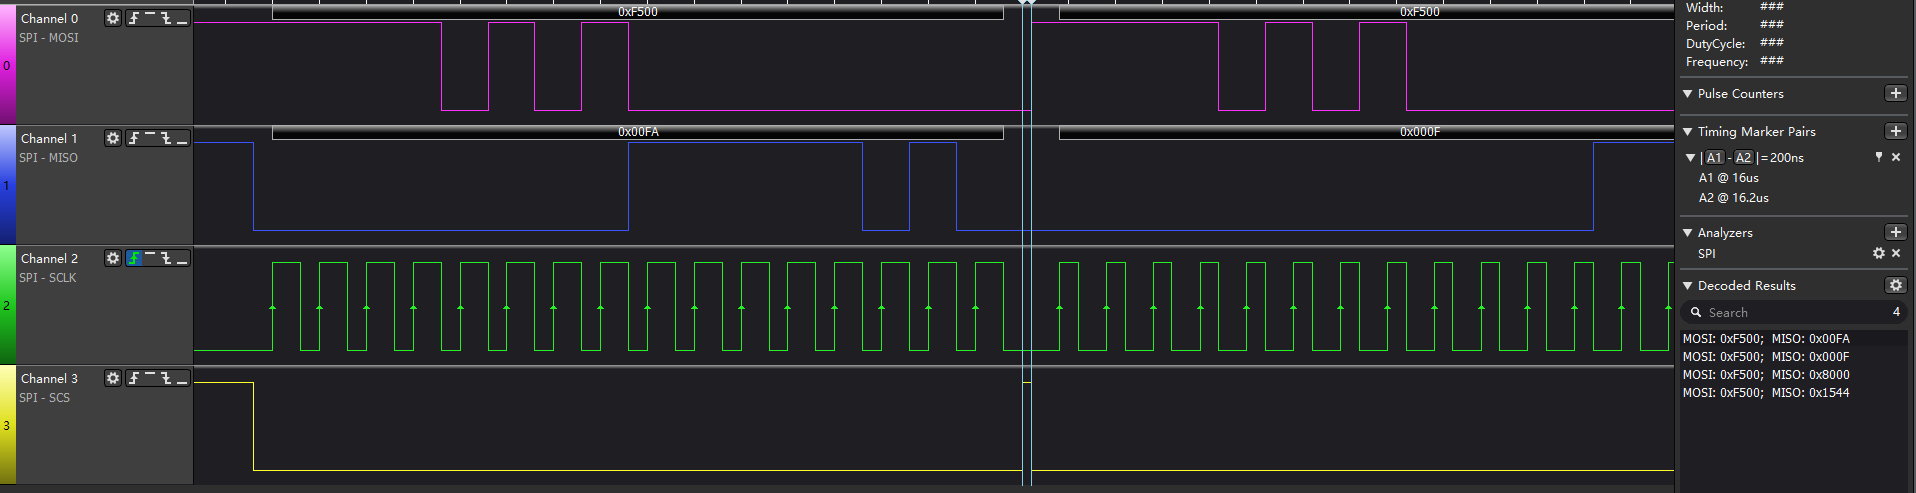Click the SPI - SCLK channel subtitle
The height and width of the screenshot is (493, 1916).
pos(48,278)
